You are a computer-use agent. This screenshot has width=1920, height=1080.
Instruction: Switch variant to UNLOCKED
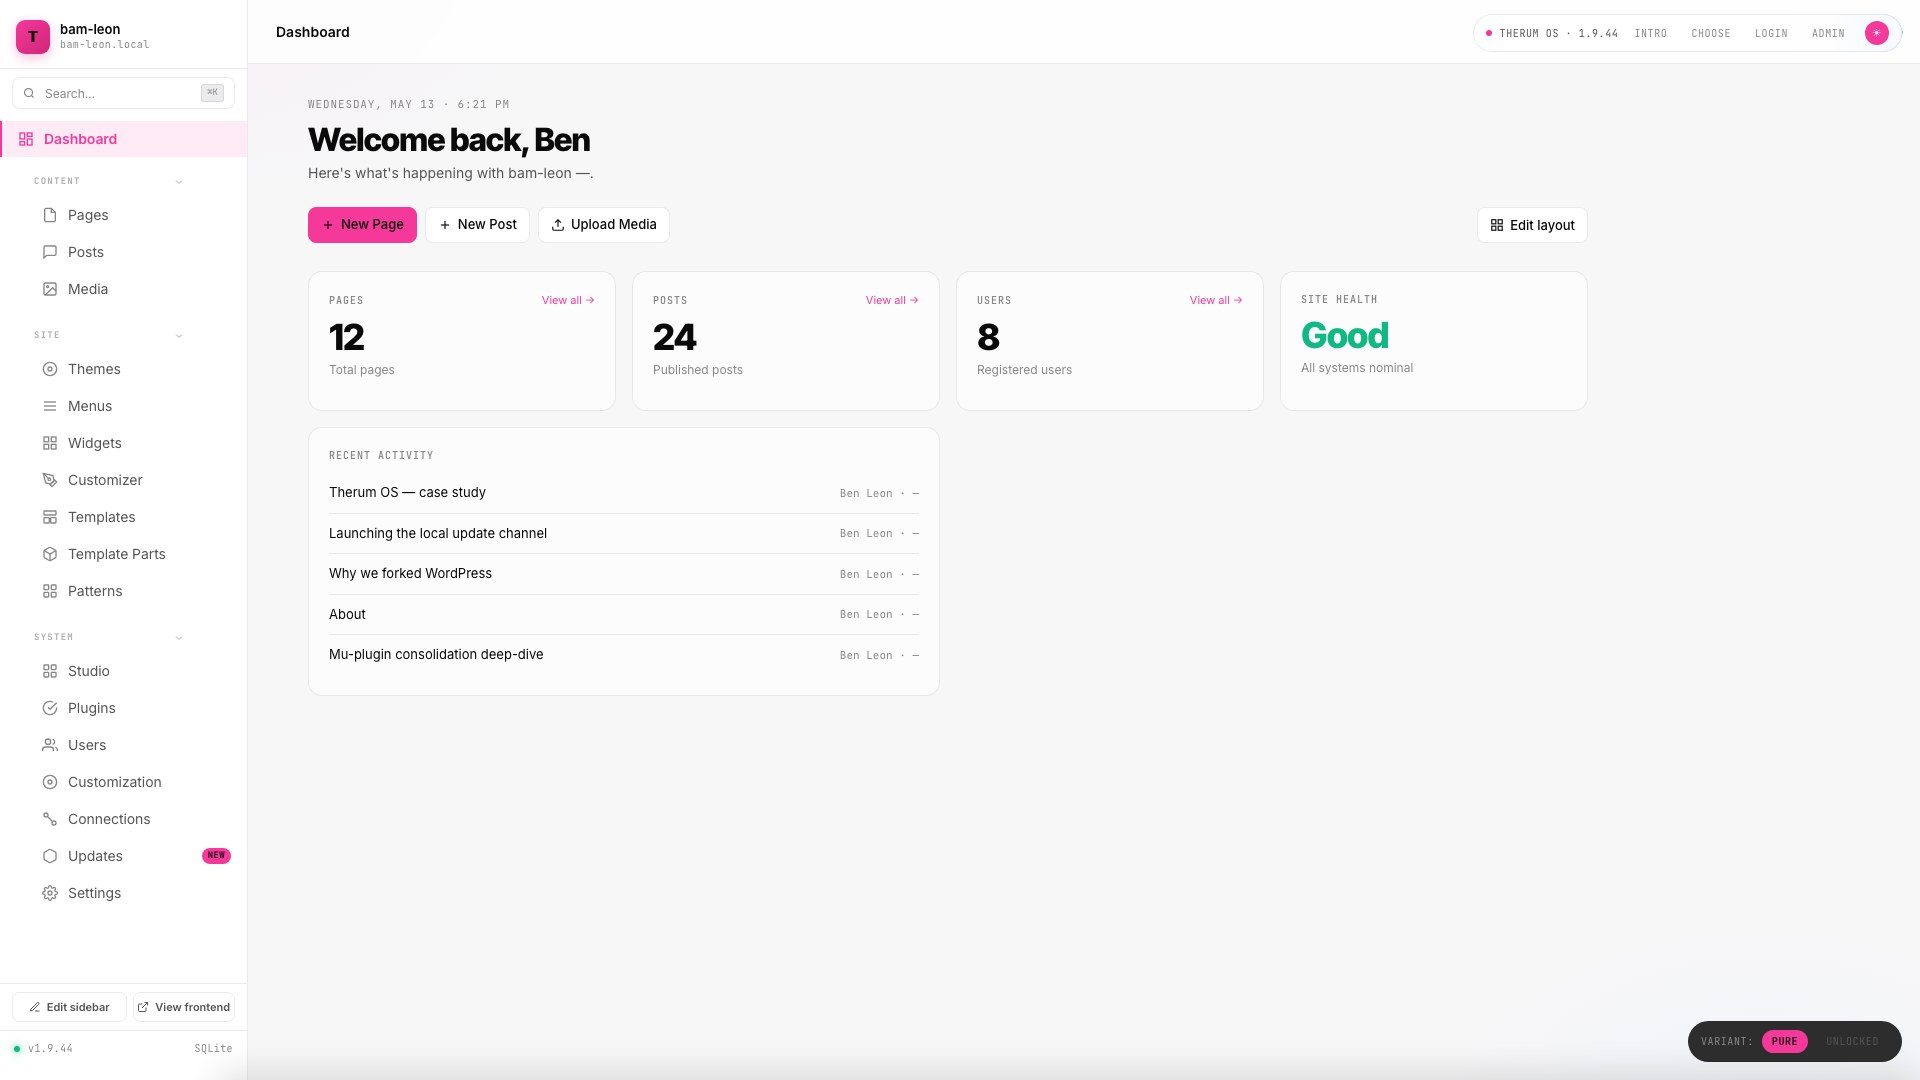1852,1041
